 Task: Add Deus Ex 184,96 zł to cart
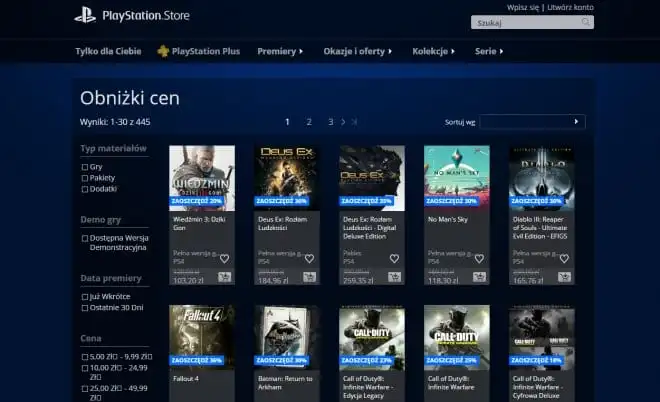[x=309, y=277]
